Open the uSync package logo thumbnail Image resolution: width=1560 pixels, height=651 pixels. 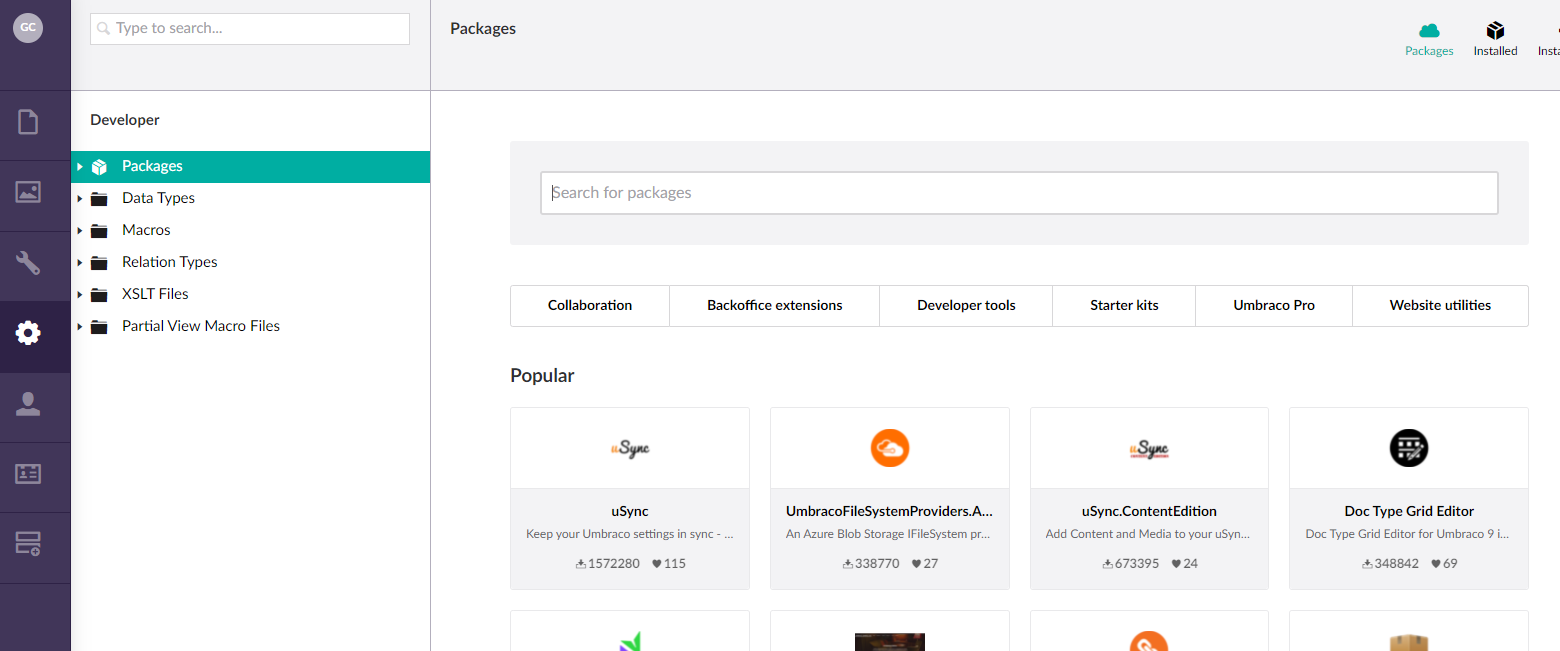click(x=630, y=449)
